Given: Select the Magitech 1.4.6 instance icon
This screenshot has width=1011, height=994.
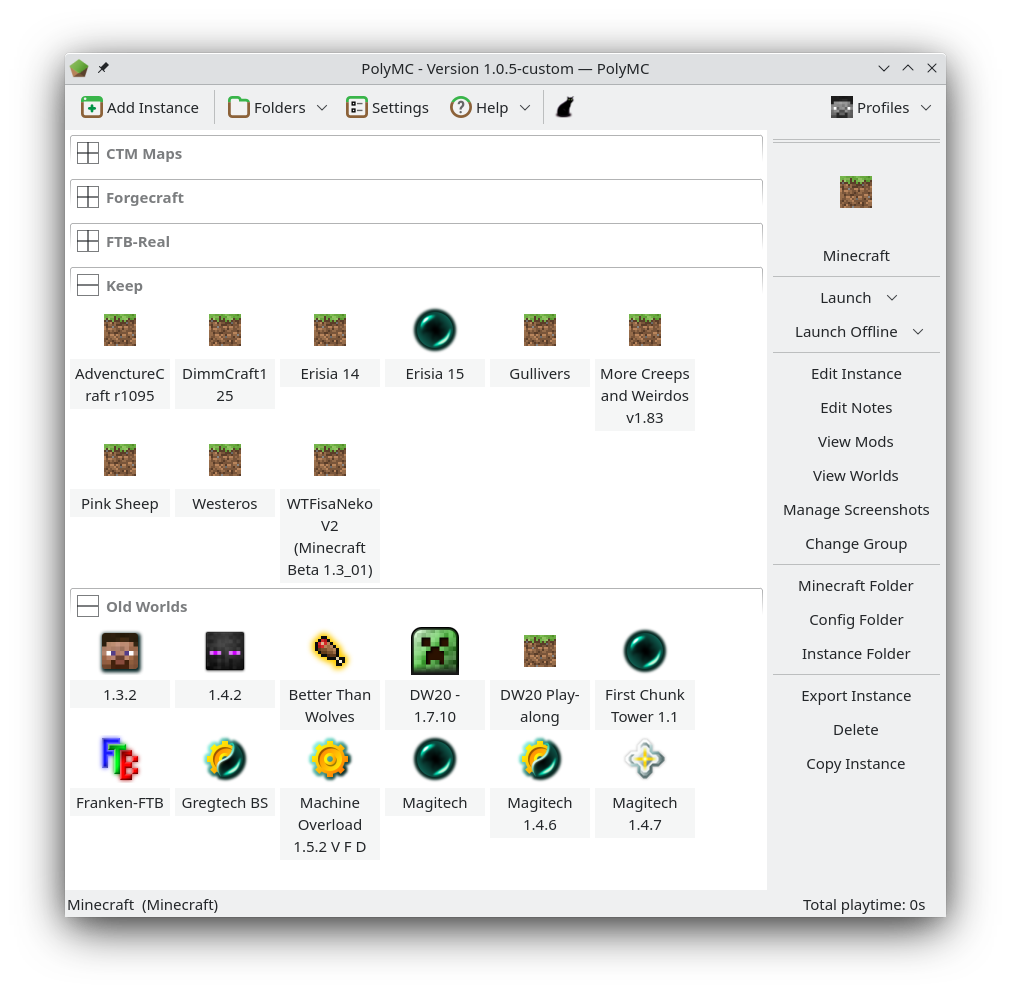Looking at the screenshot, I should 540,759.
